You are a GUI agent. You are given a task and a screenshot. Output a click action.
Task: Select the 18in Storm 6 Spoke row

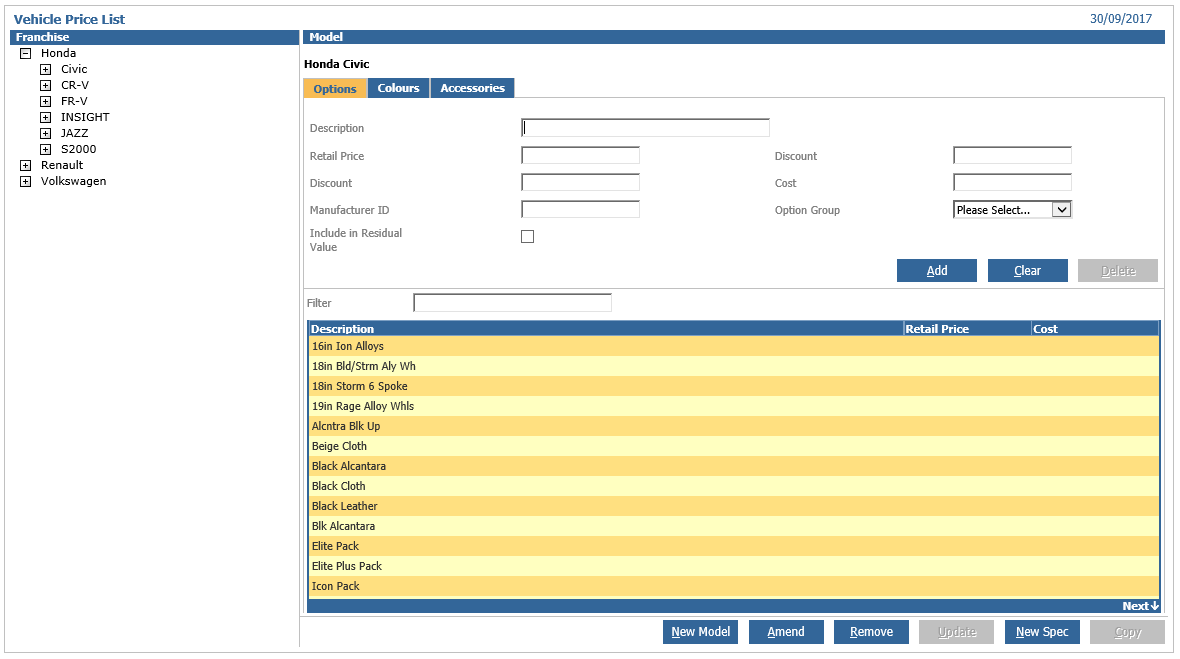tap(734, 386)
